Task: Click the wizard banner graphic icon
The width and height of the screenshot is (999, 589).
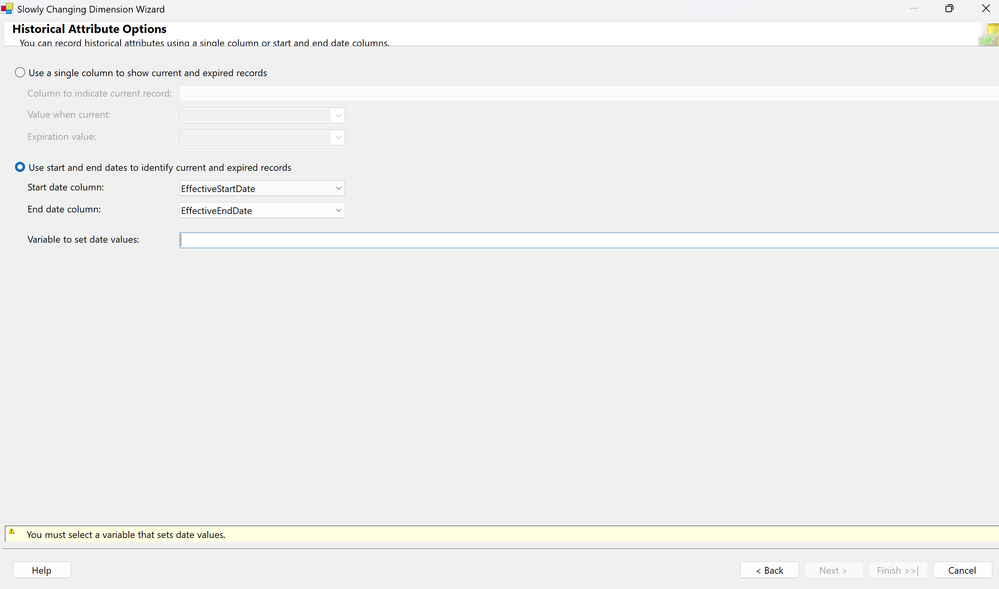Action: pos(989,34)
